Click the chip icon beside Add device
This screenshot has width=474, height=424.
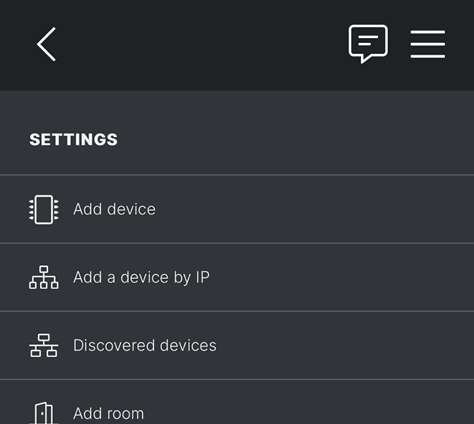tap(44, 210)
